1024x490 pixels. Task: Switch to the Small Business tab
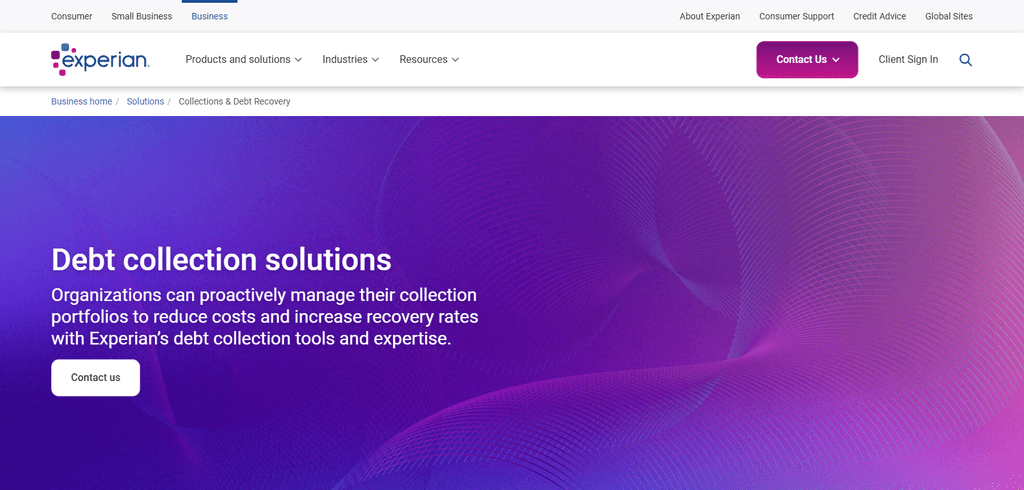click(142, 16)
